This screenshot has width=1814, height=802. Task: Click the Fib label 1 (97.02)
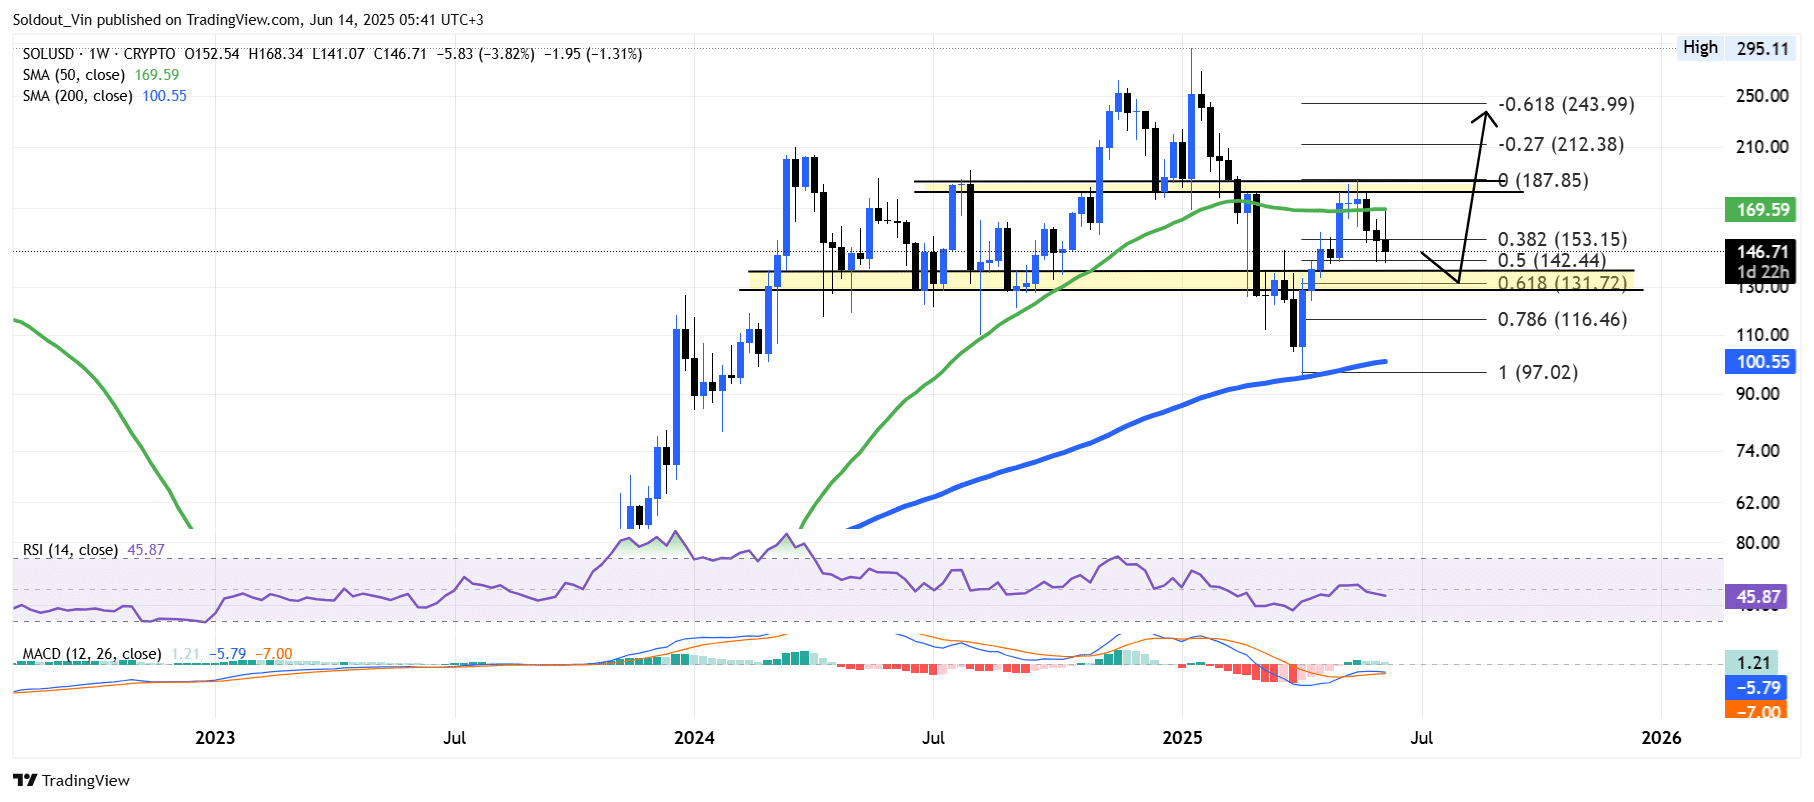coord(1538,372)
